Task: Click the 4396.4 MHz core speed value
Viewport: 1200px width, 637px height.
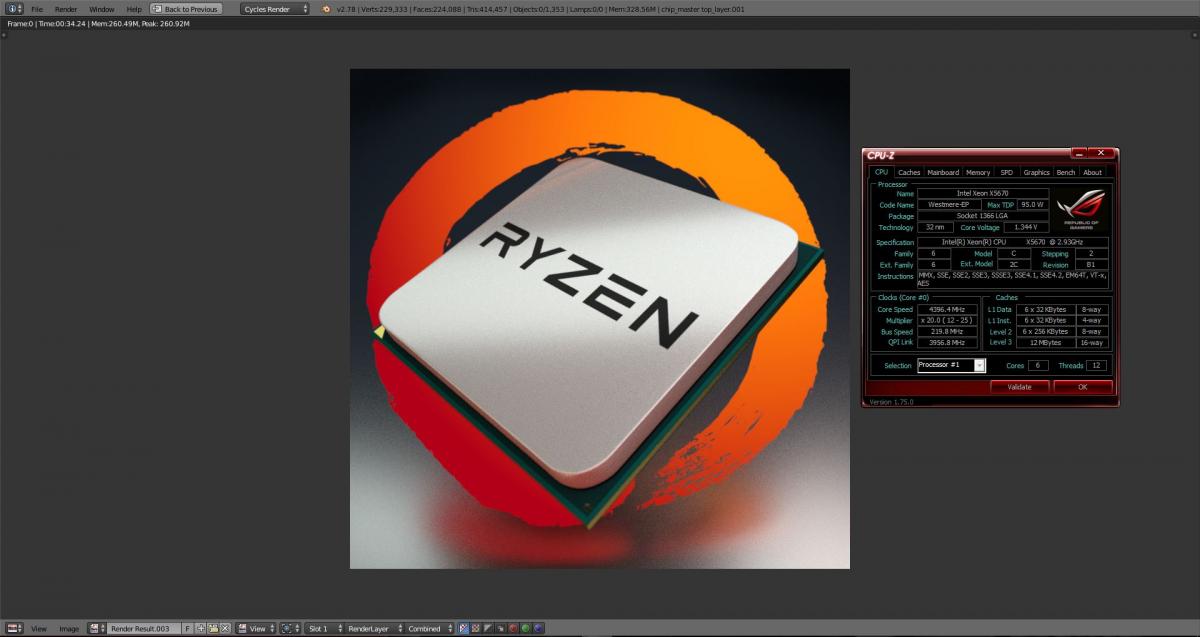Action: point(947,310)
